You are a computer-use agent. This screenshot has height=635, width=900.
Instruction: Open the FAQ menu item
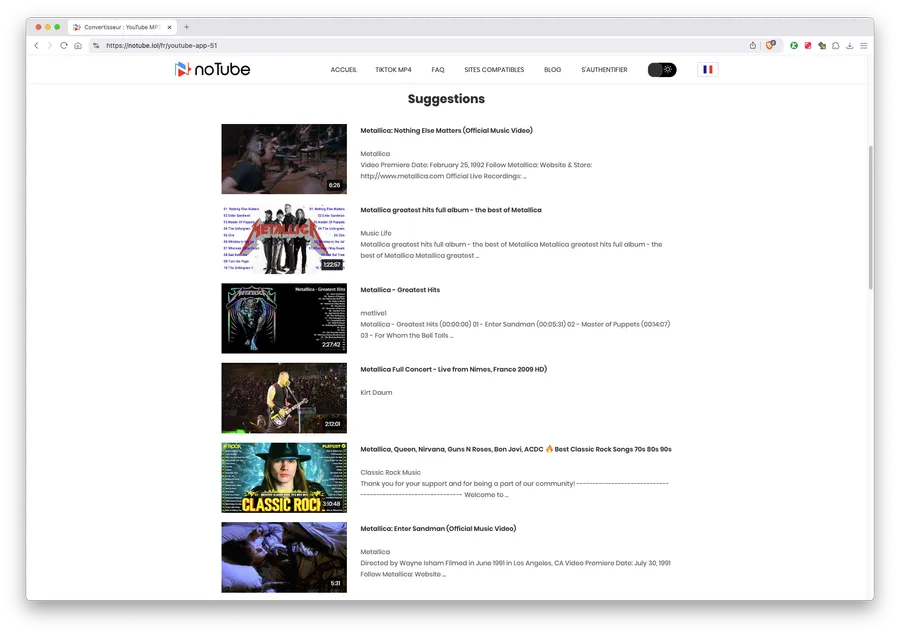tap(438, 69)
